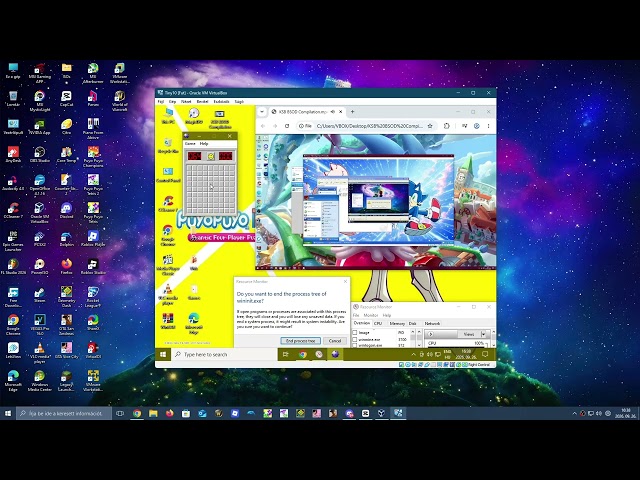Viewport: 640px width, 480px height.
Task: Open Firefox desktop icon
Action: [67, 267]
